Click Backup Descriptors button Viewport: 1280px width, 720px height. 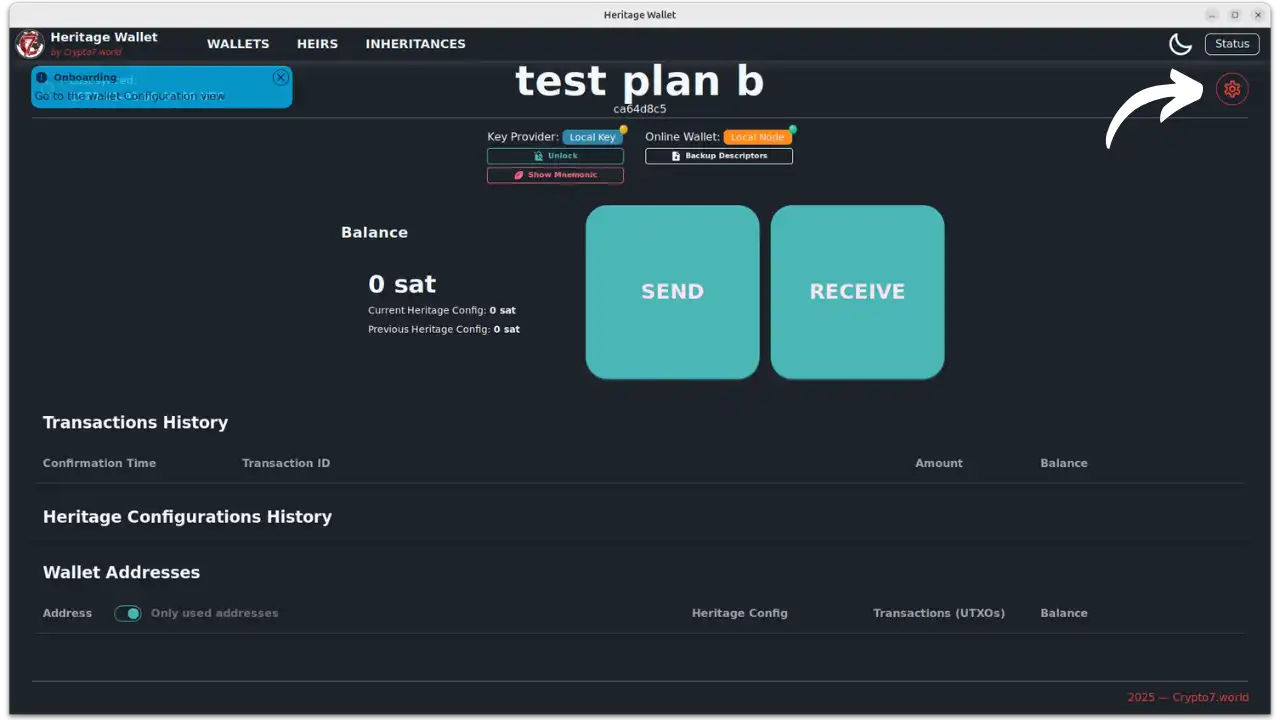point(719,156)
